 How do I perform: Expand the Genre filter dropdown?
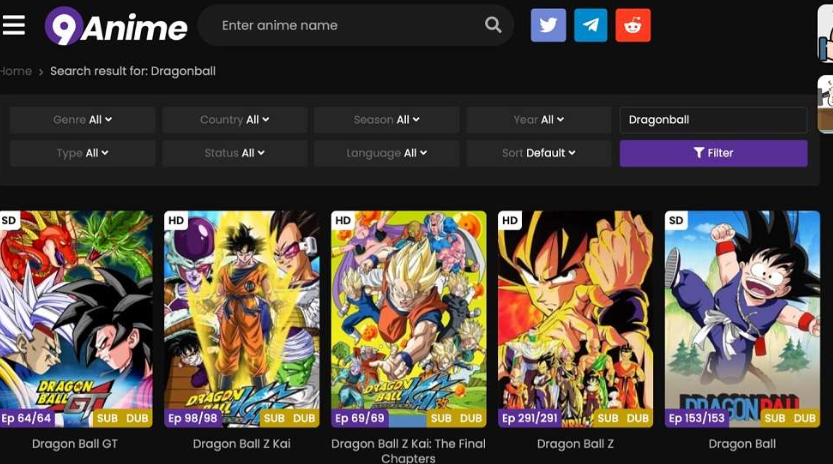pyautogui.click(x=82, y=120)
